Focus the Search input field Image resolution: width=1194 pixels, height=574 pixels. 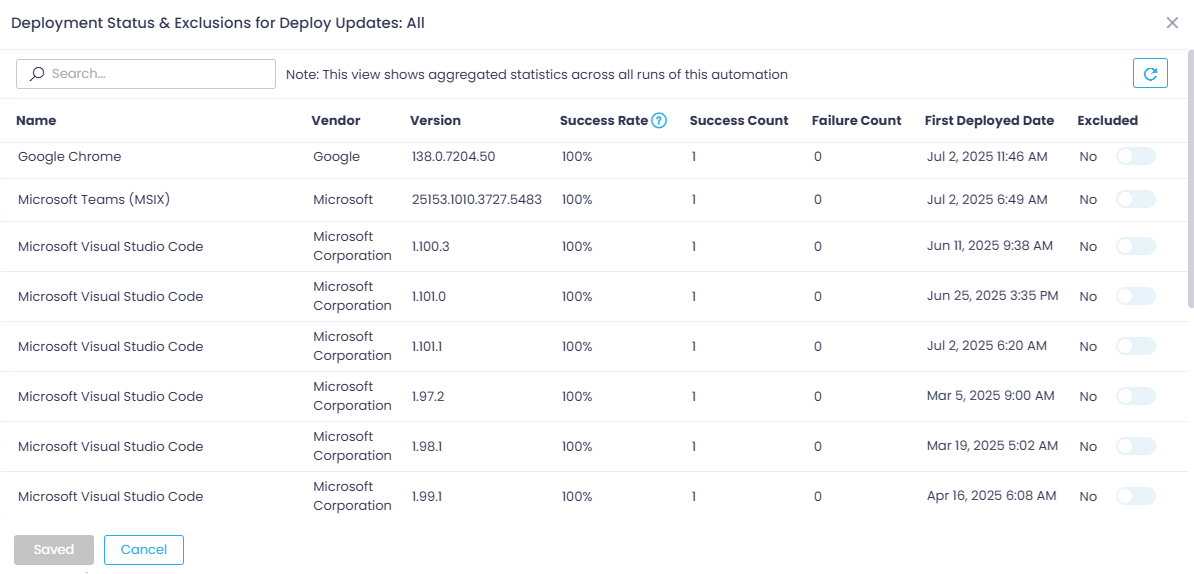click(x=145, y=74)
